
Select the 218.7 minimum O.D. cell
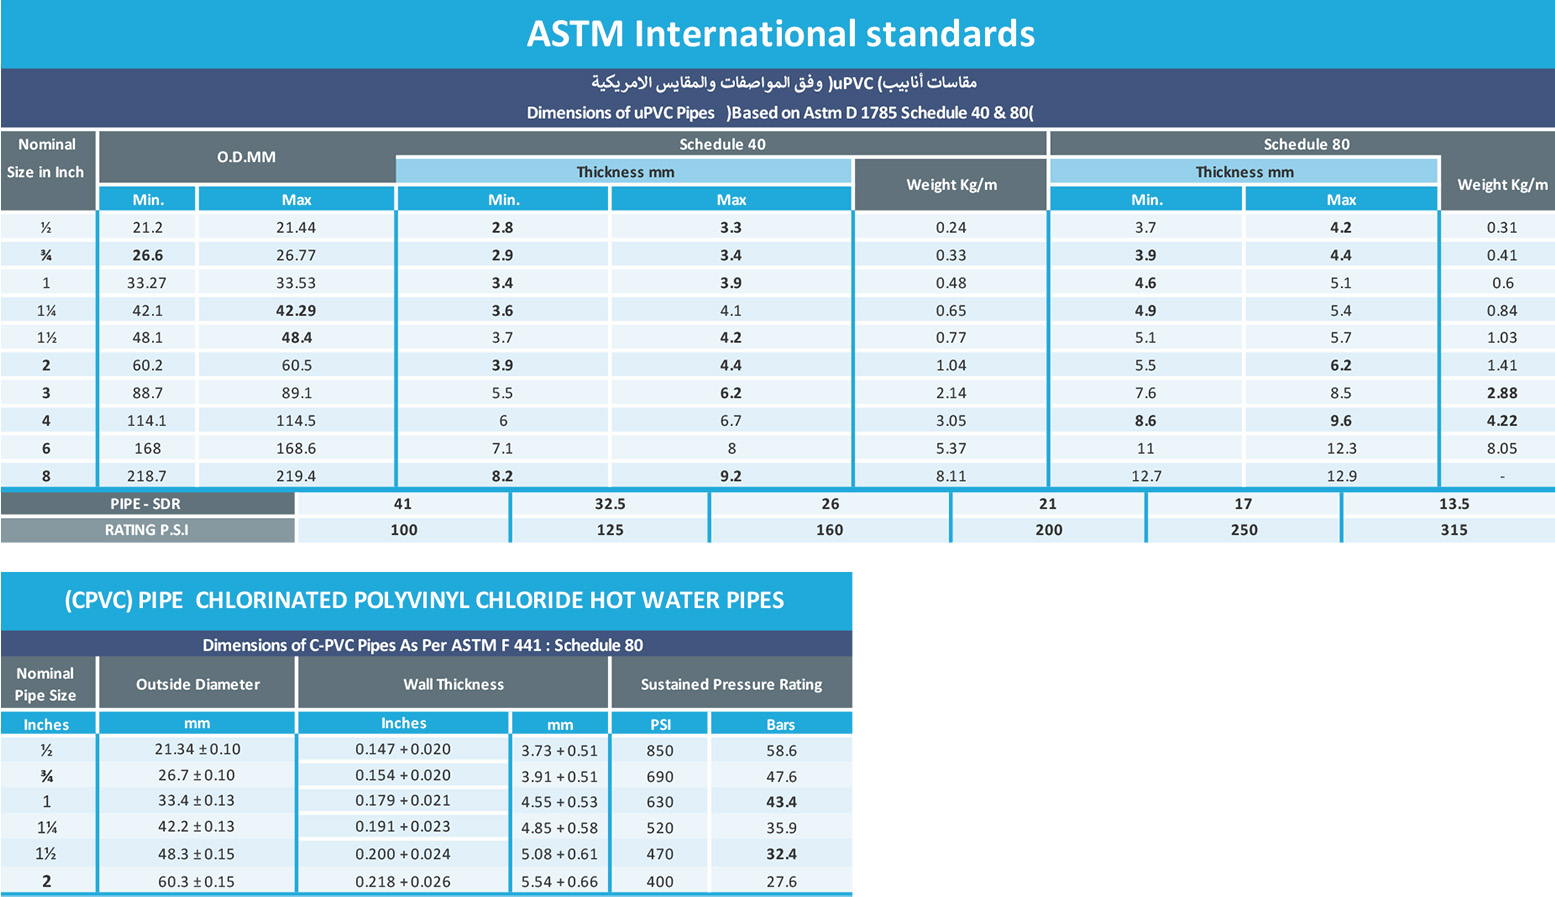147,476
